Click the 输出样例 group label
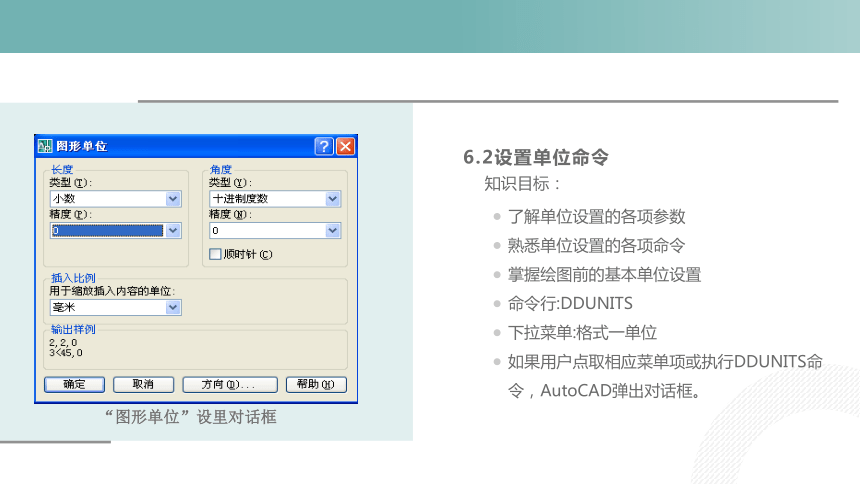The image size is (860, 484). tap(73, 329)
